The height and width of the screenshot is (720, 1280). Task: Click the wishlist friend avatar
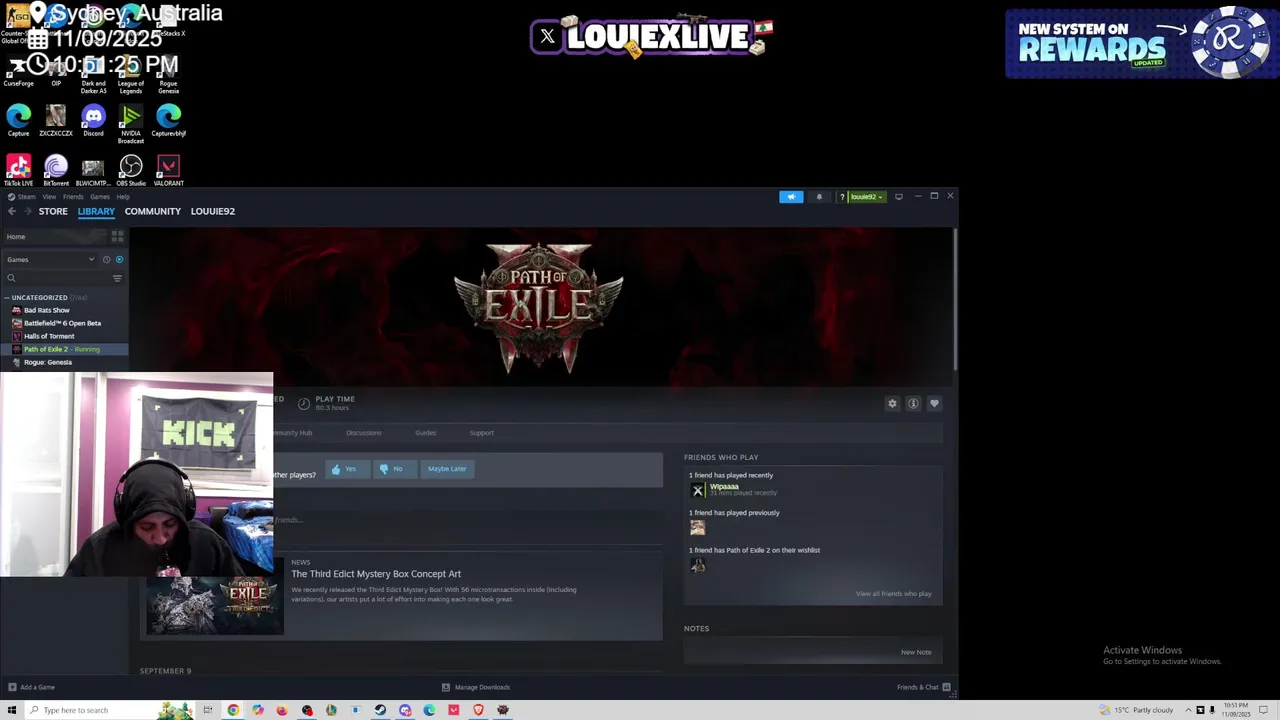697,565
